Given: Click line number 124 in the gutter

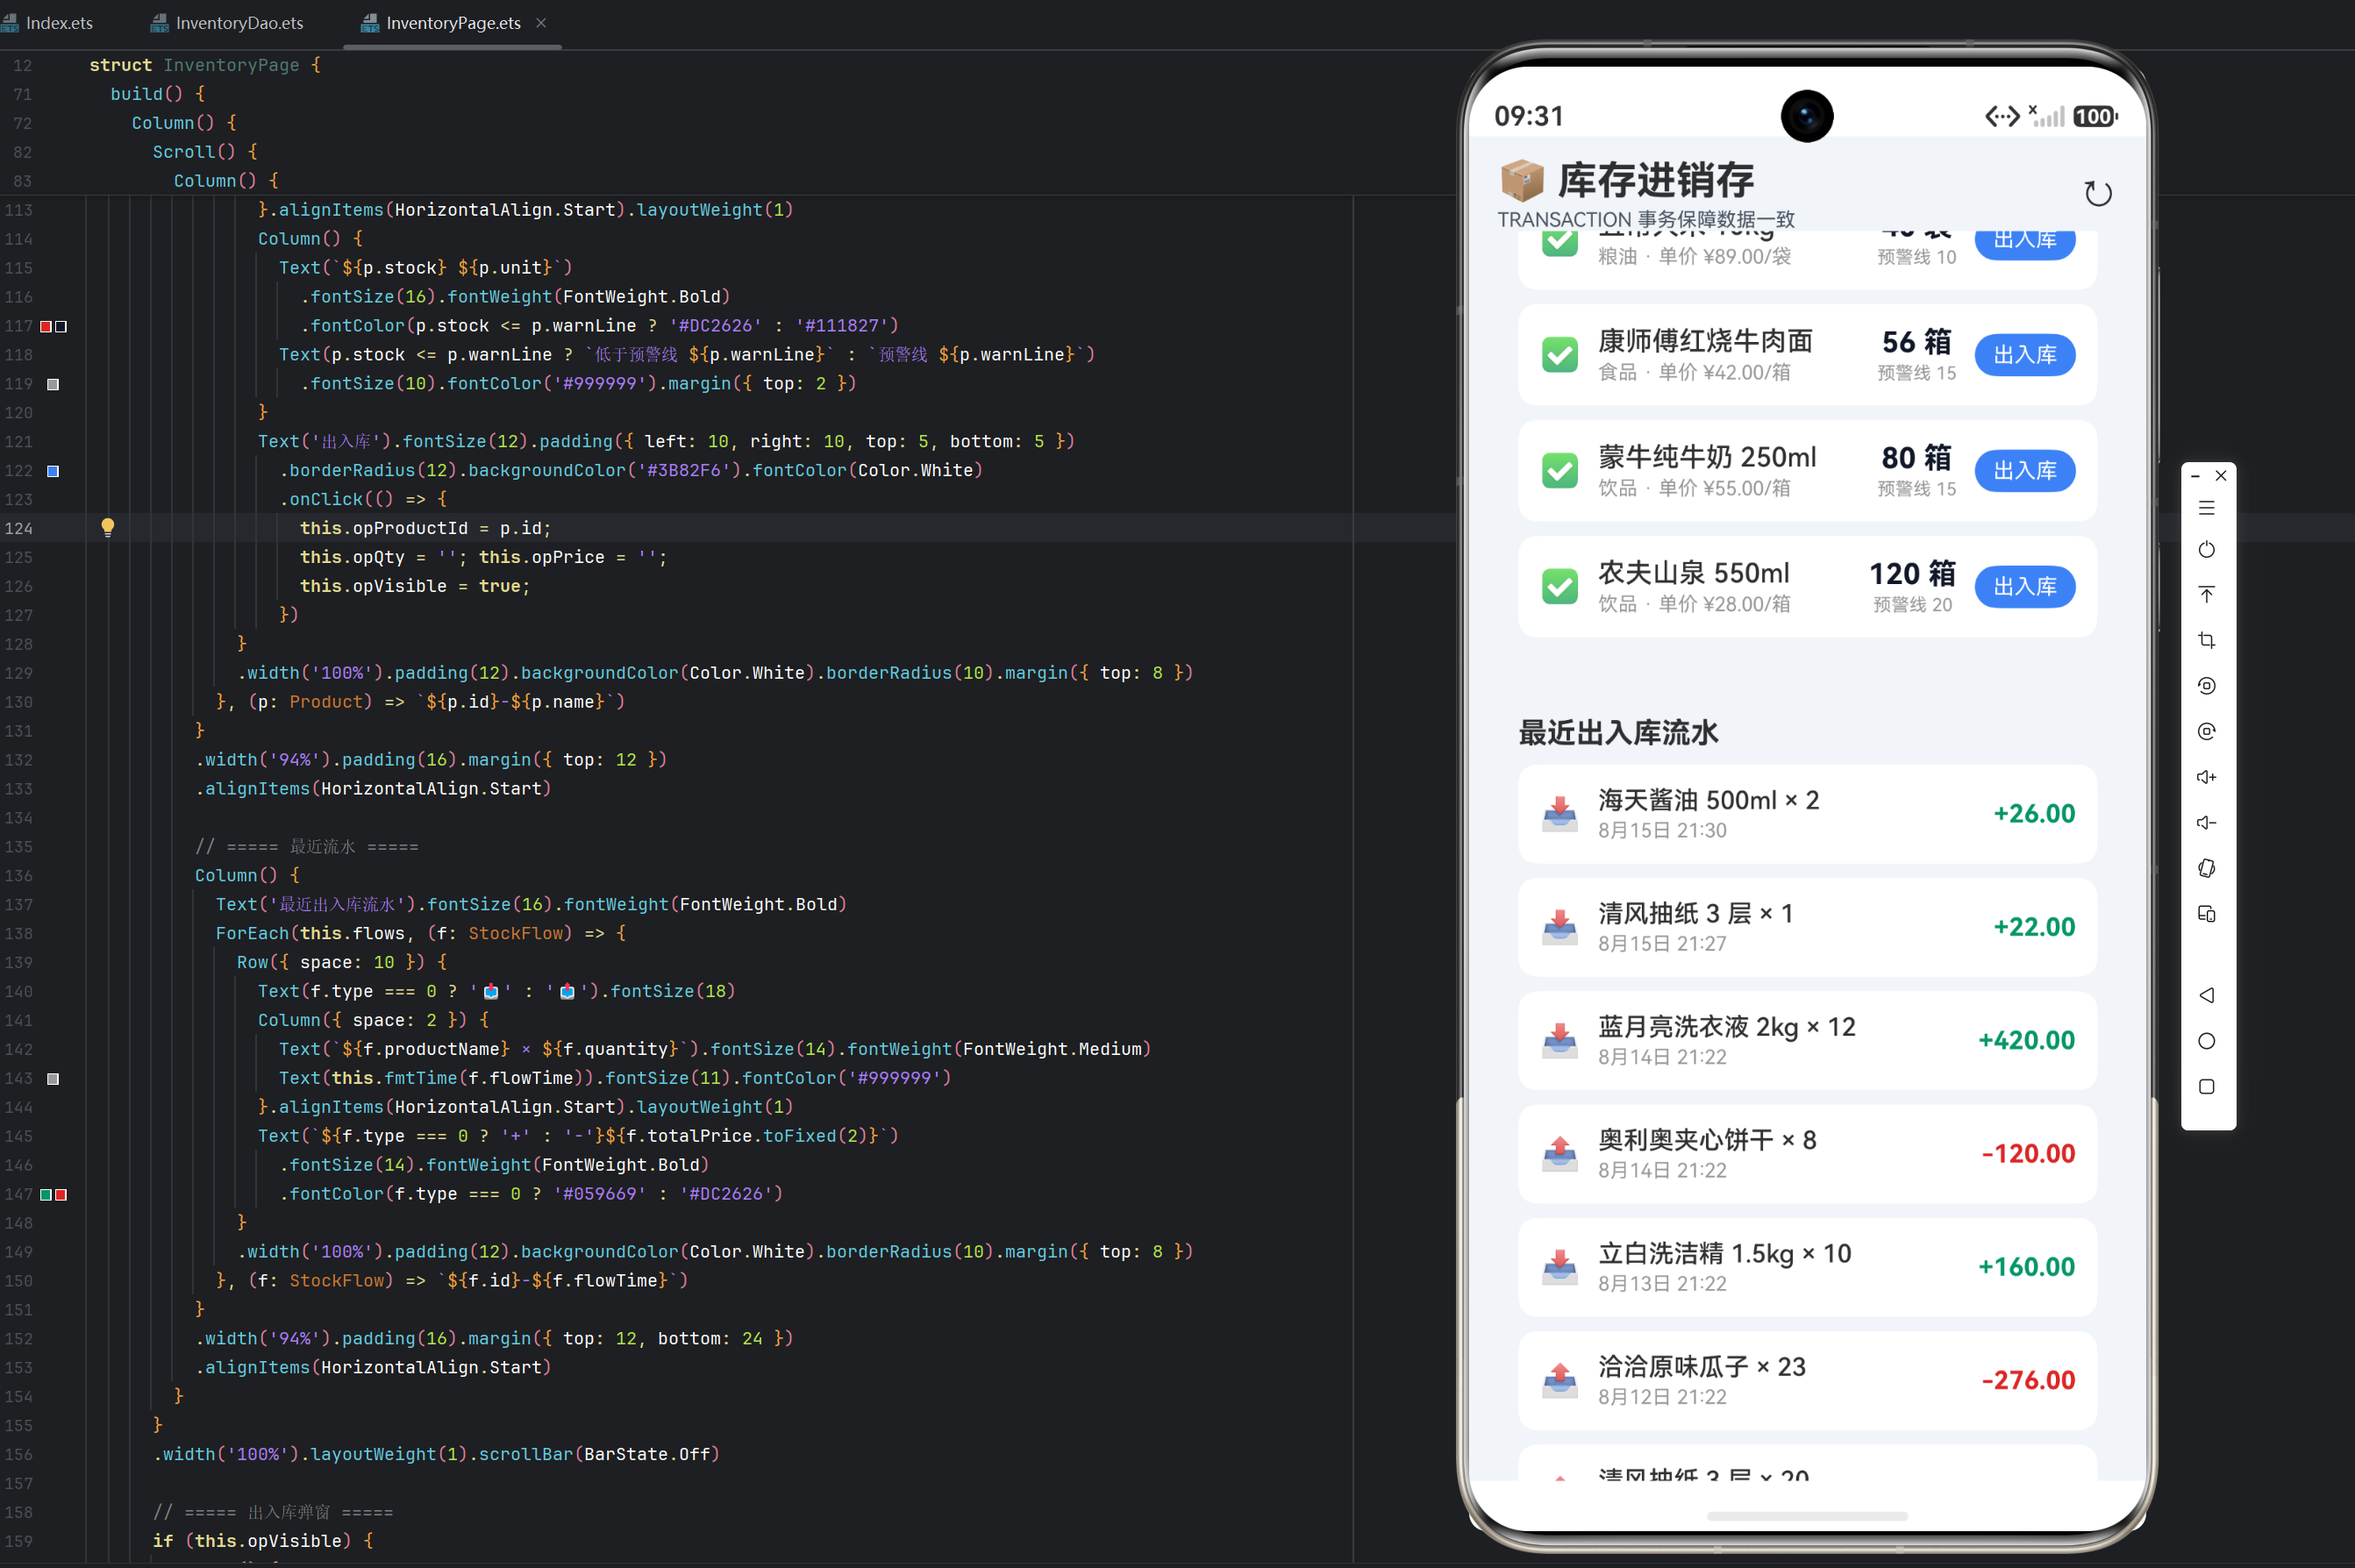Looking at the screenshot, I should coord(19,528).
